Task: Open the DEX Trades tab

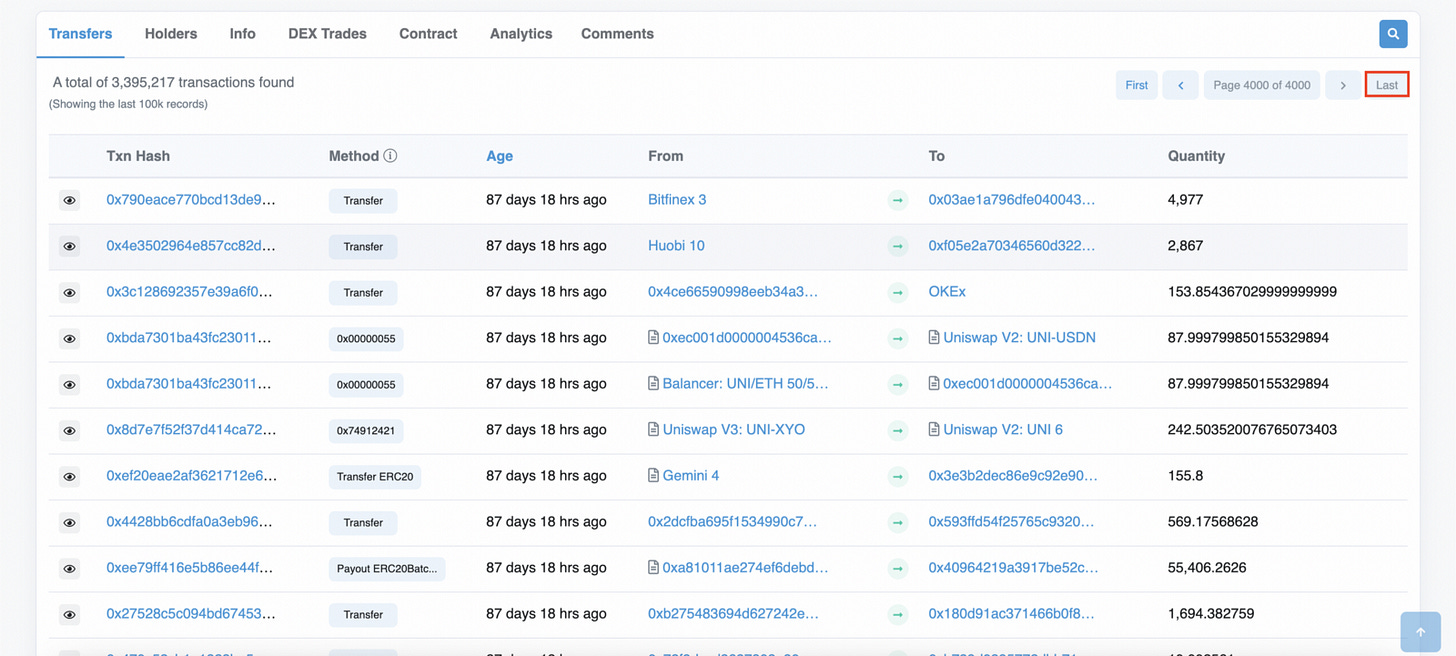Action: (327, 34)
